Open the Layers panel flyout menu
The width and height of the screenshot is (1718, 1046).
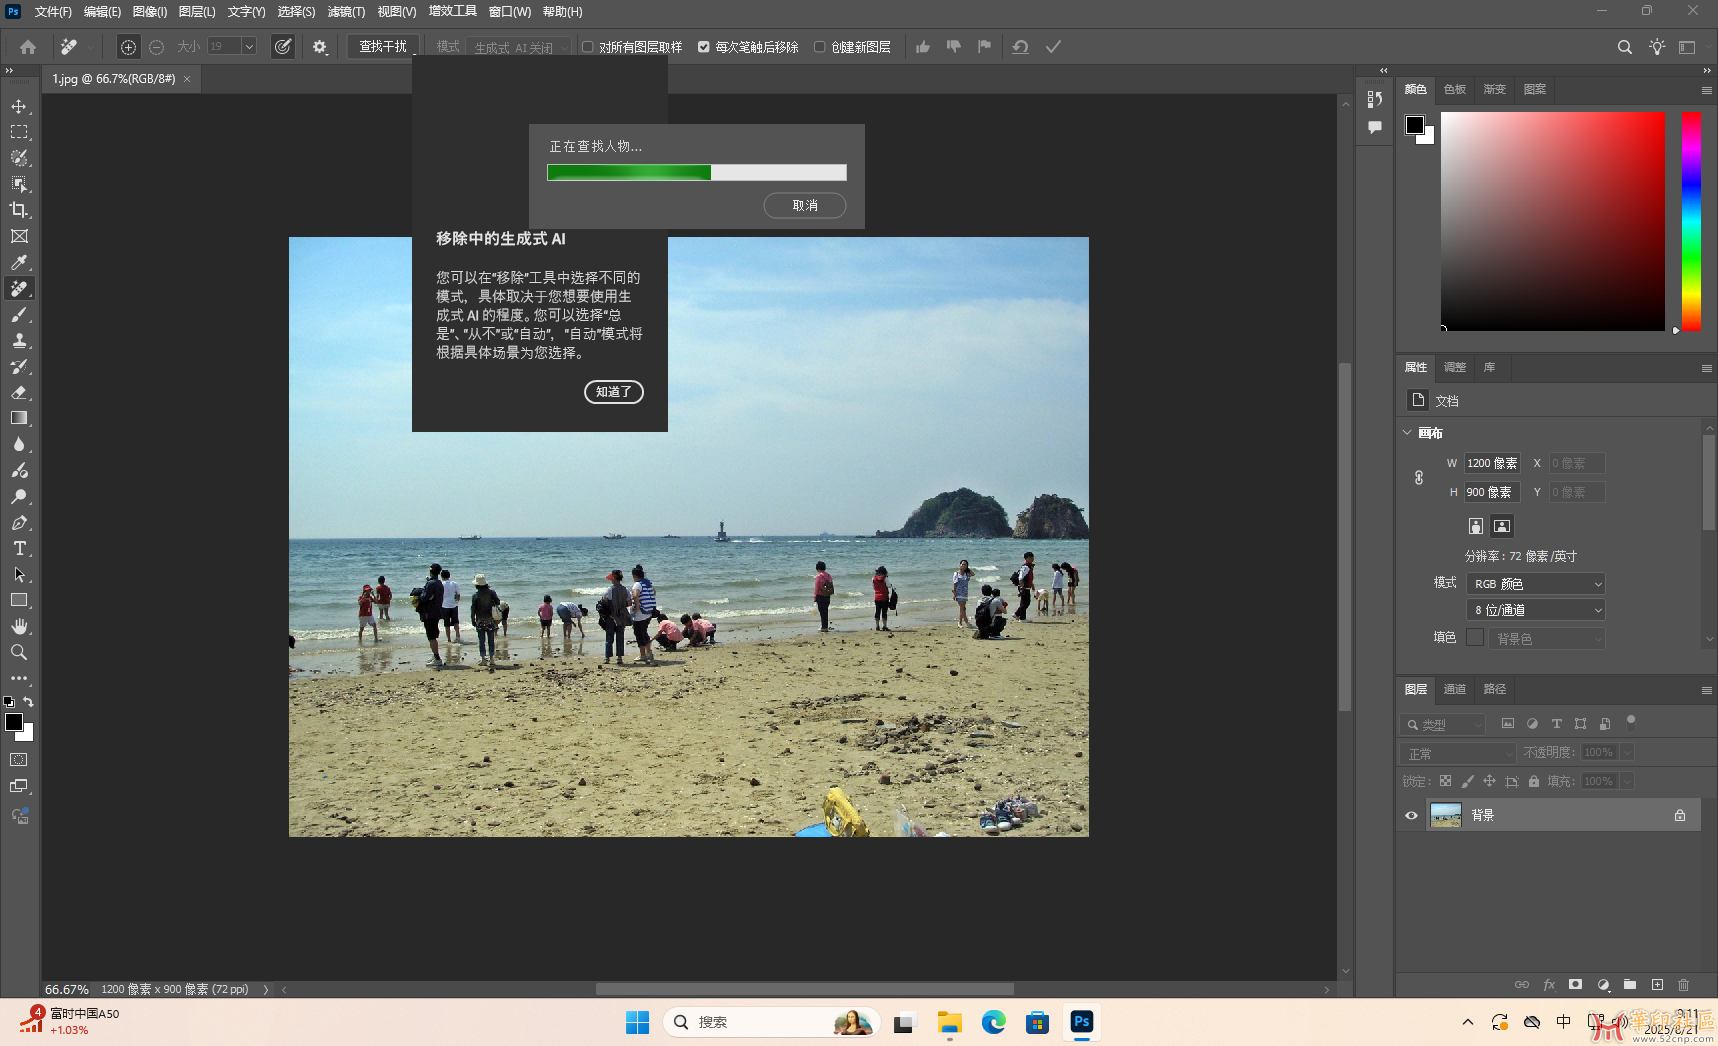tap(1706, 690)
